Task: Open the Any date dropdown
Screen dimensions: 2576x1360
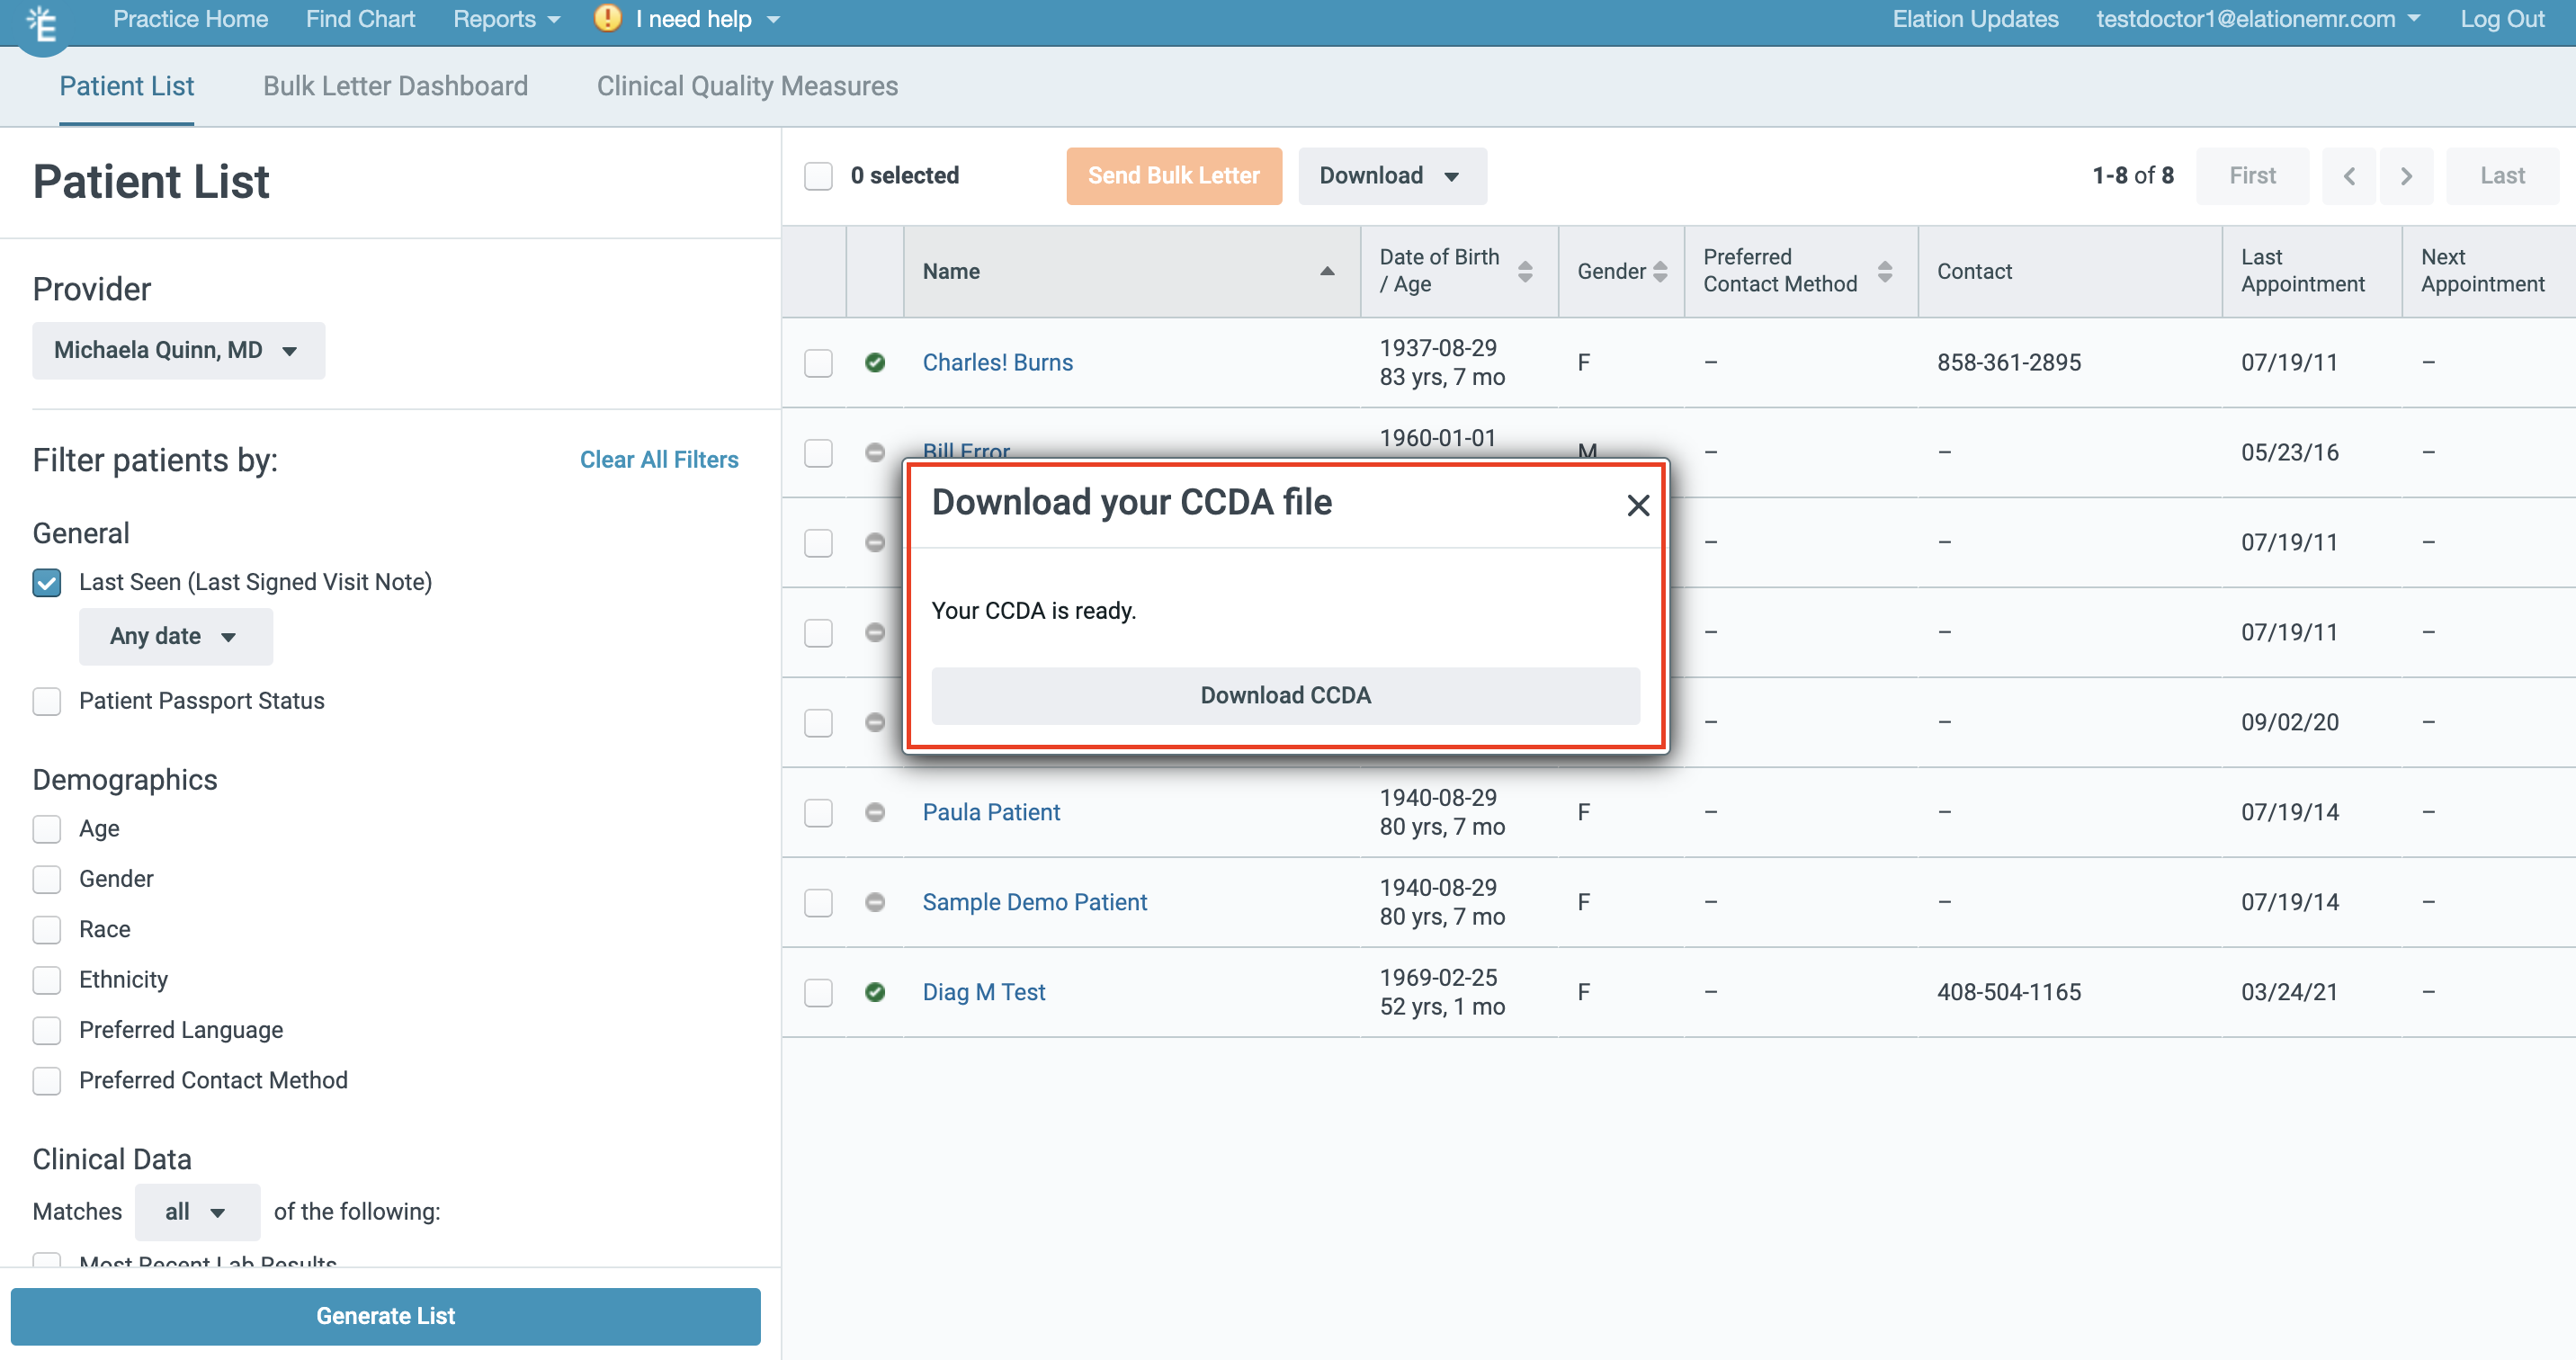Action: tap(175, 636)
